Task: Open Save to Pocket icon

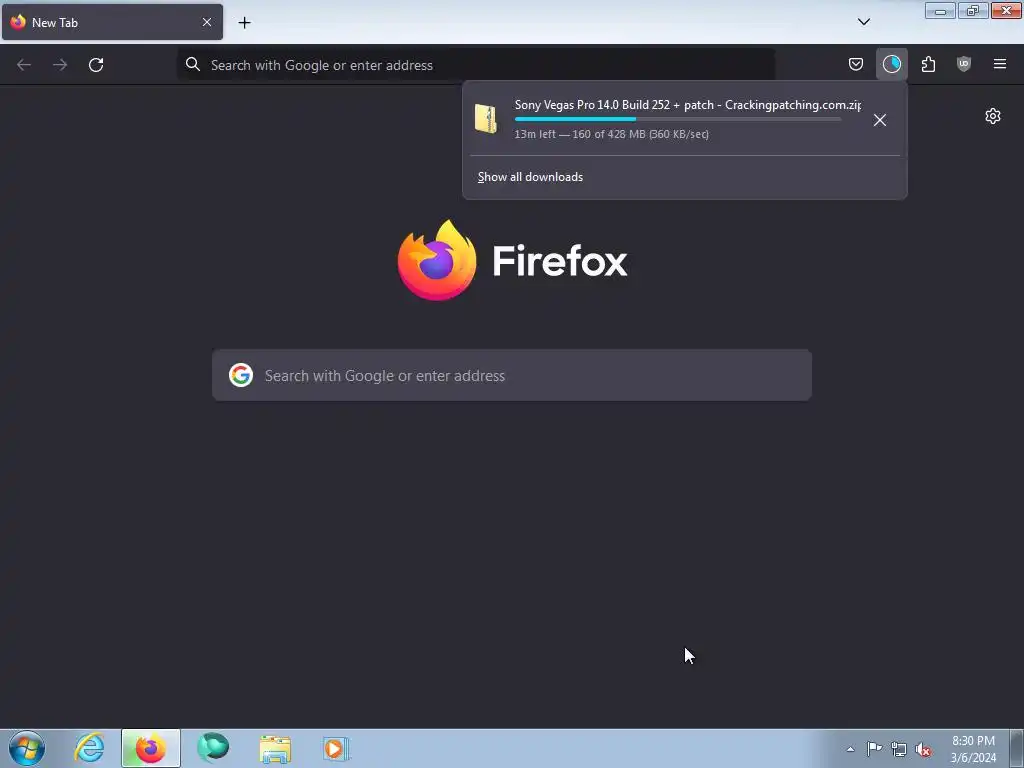Action: pos(856,64)
